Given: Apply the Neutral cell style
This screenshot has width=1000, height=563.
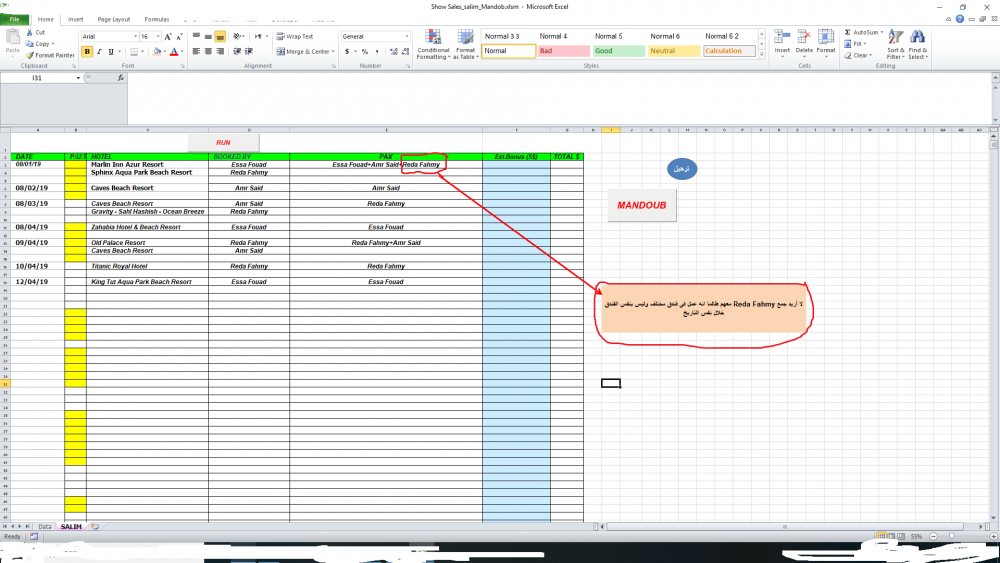Looking at the screenshot, I should 673,51.
